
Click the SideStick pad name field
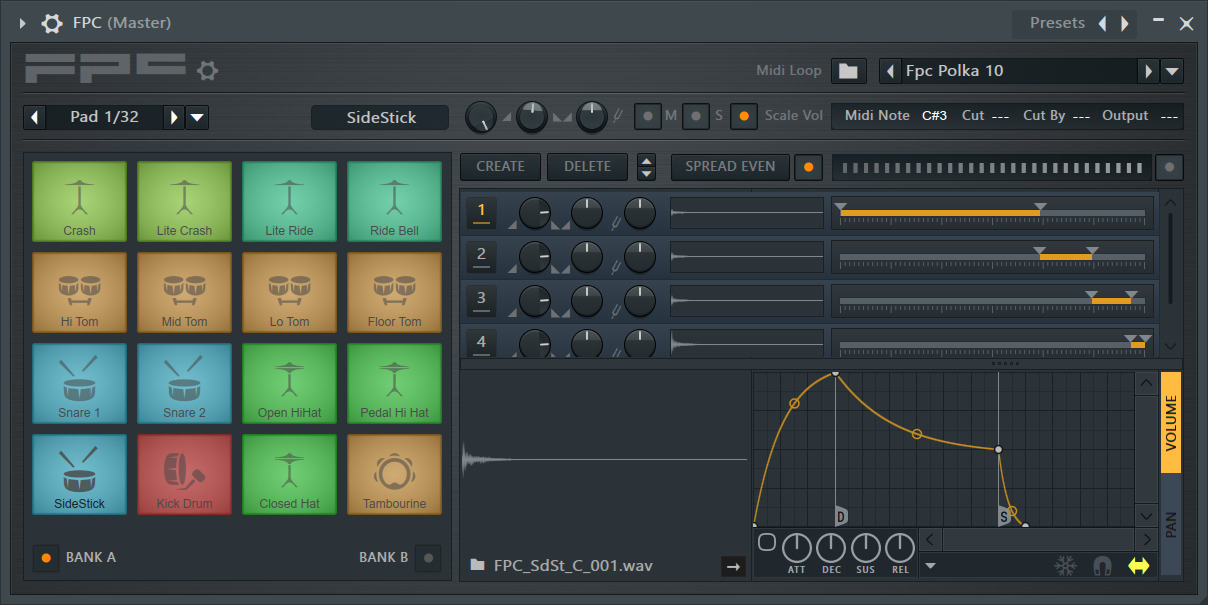(x=381, y=118)
